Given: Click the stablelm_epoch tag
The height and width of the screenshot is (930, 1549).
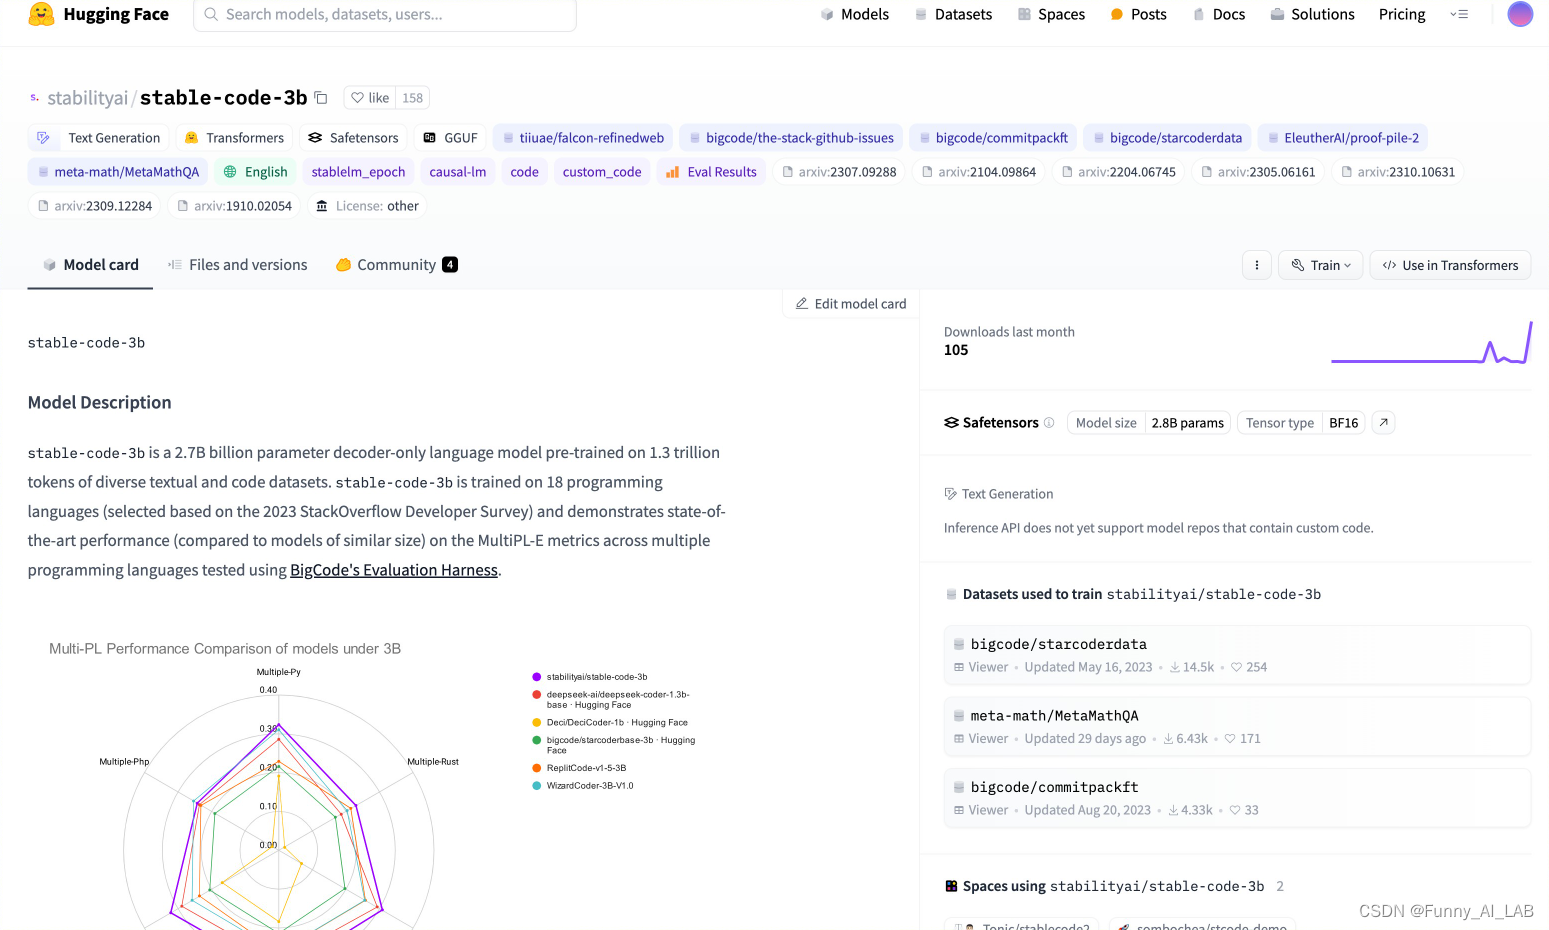Looking at the screenshot, I should [358, 172].
